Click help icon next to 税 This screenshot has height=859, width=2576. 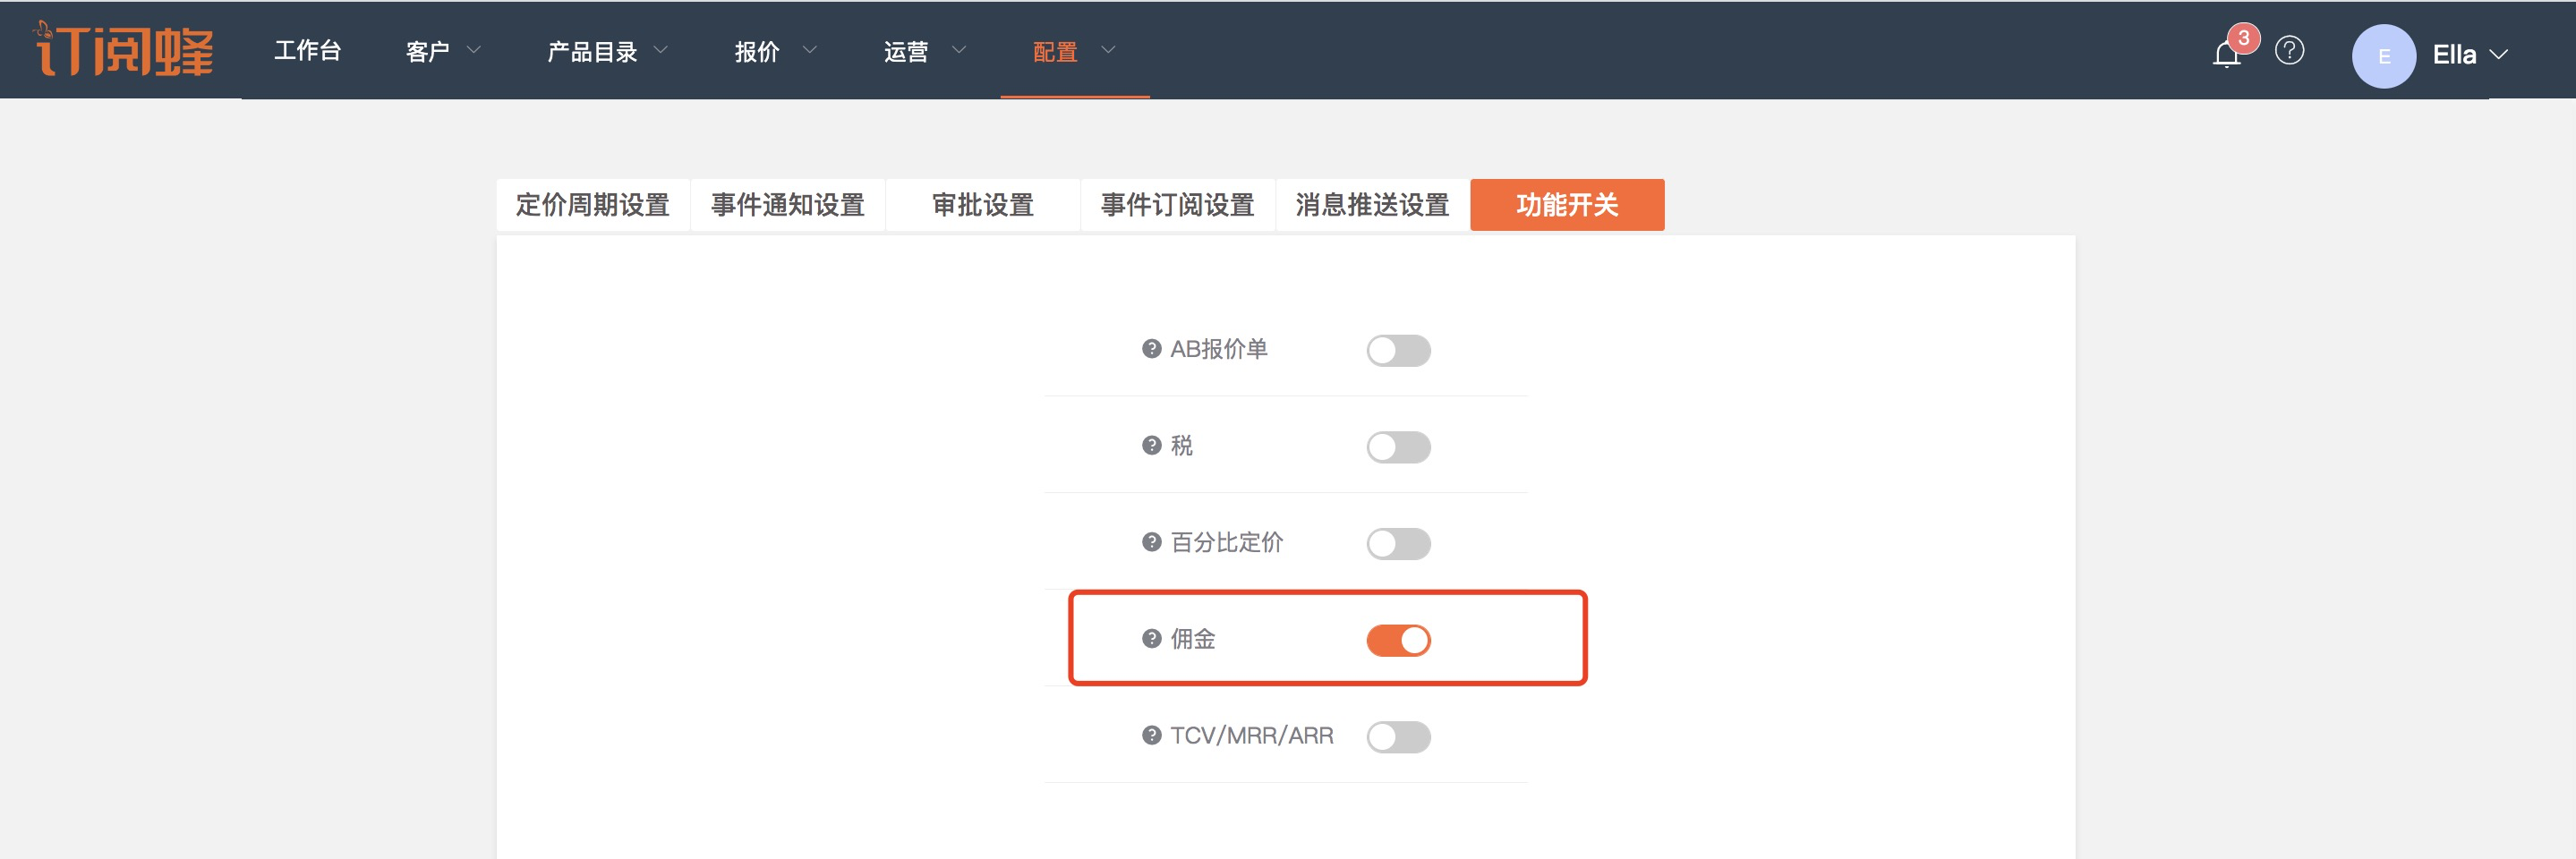[1151, 446]
